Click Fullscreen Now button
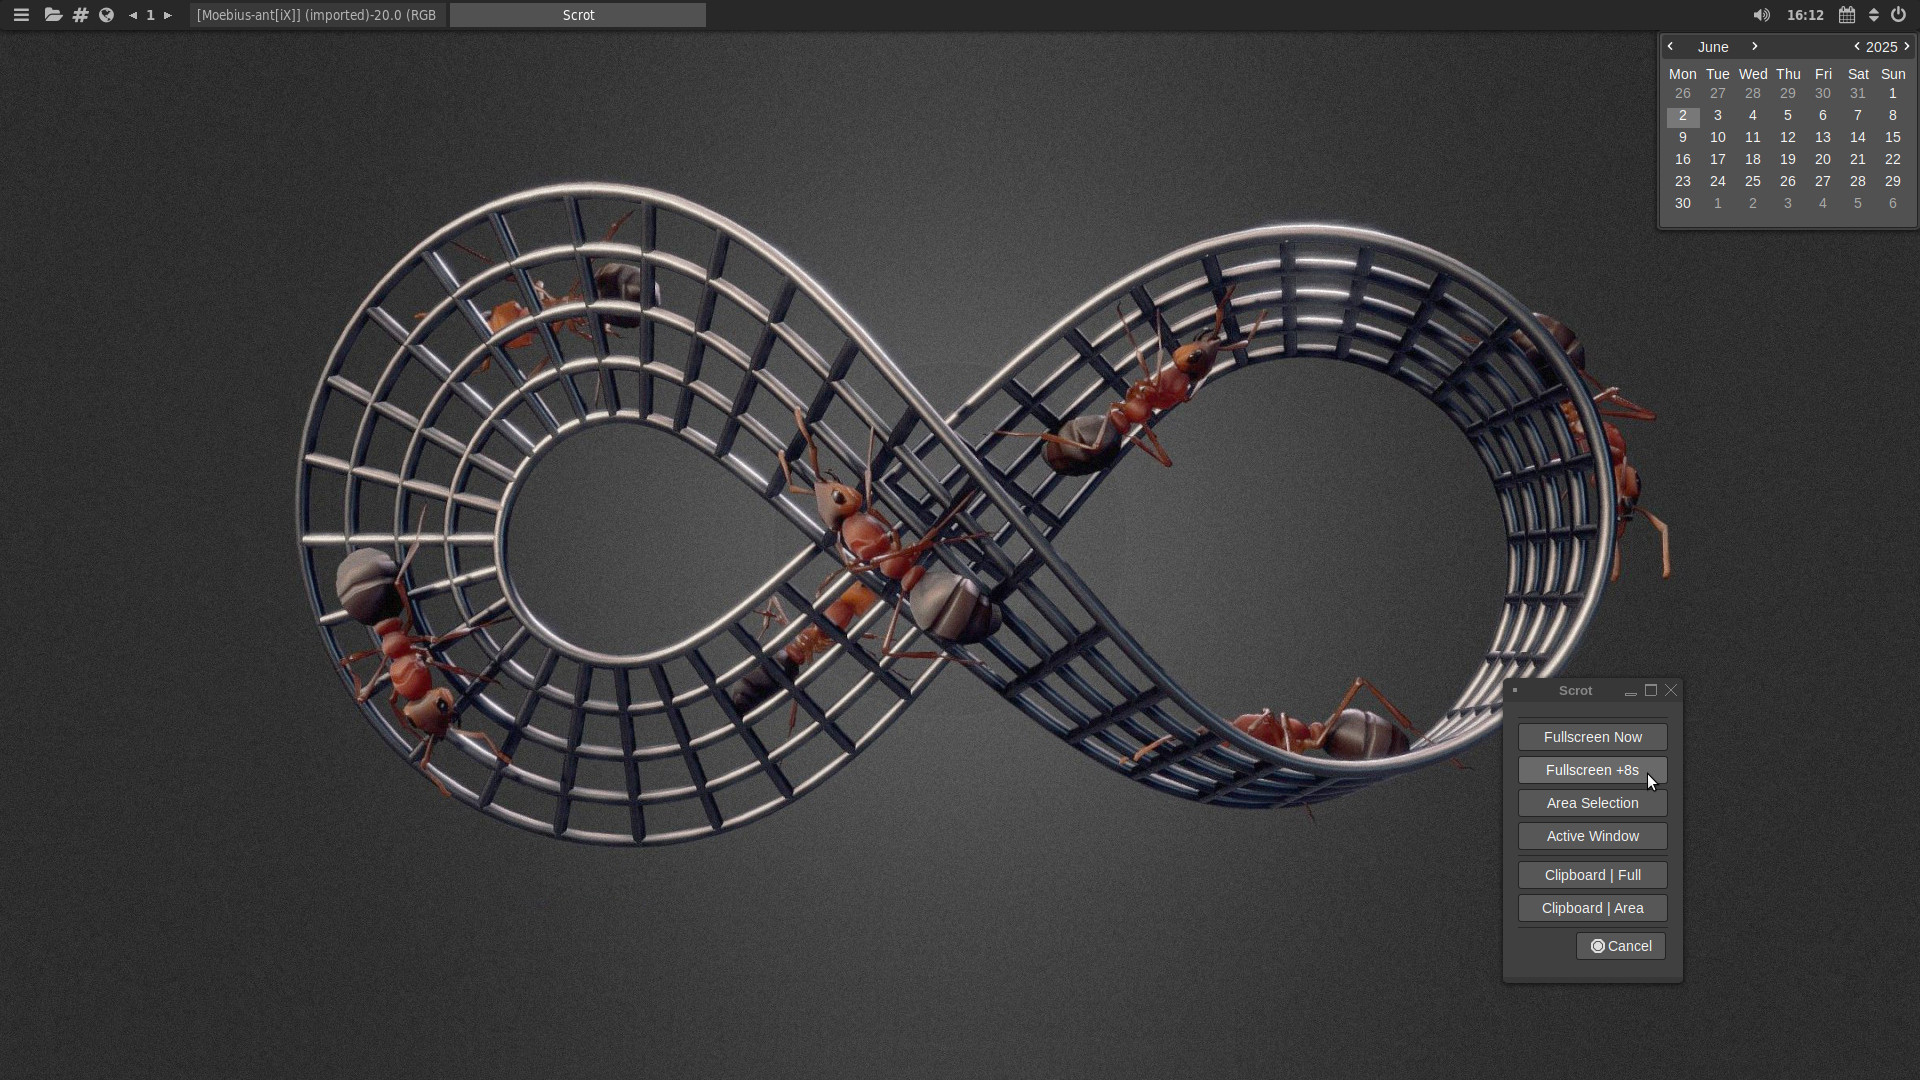This screenshot has height=1080, width=1920. [1593, 737]
